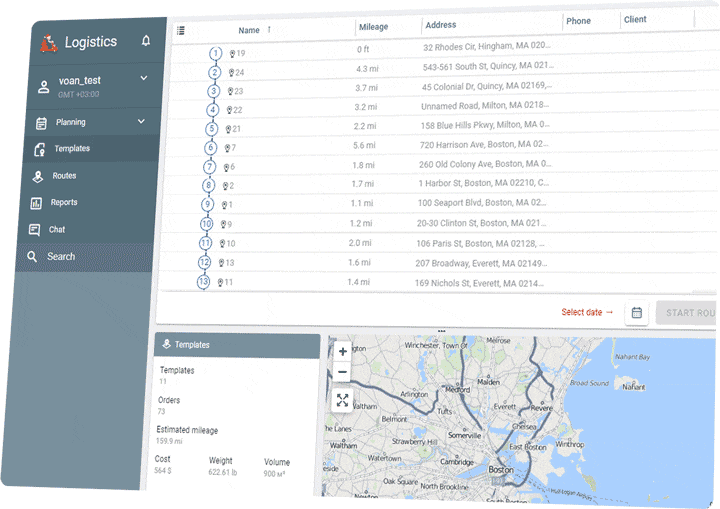The height and width of the screenshot is (509, 720).
Task: Open the notifications bell
Action: pyautogui.click(x=146, y=41)
